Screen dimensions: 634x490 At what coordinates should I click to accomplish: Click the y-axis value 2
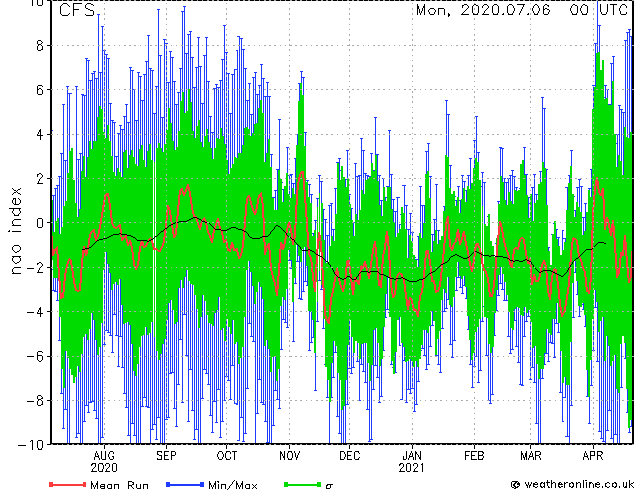[40, 179]
